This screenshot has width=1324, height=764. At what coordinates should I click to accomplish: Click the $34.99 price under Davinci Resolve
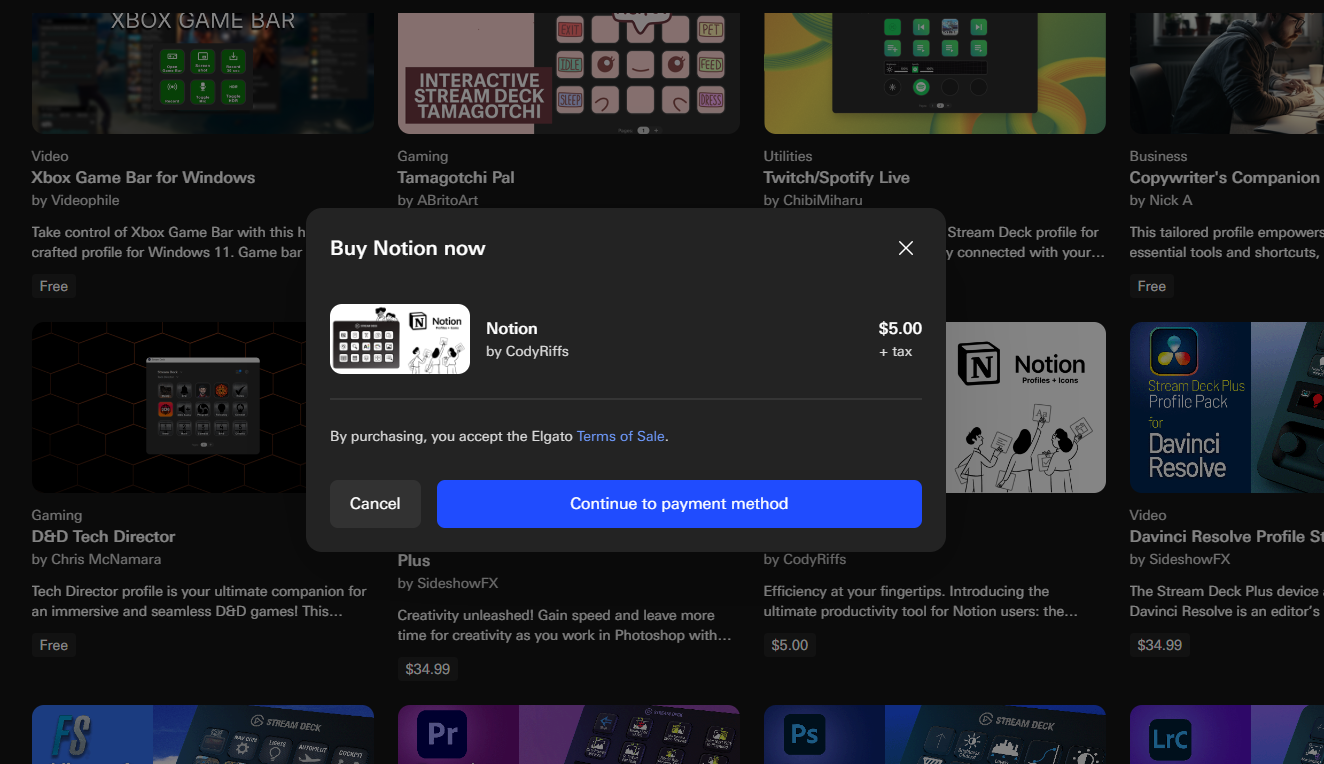pyautogui.click(x=1160, y=645)
